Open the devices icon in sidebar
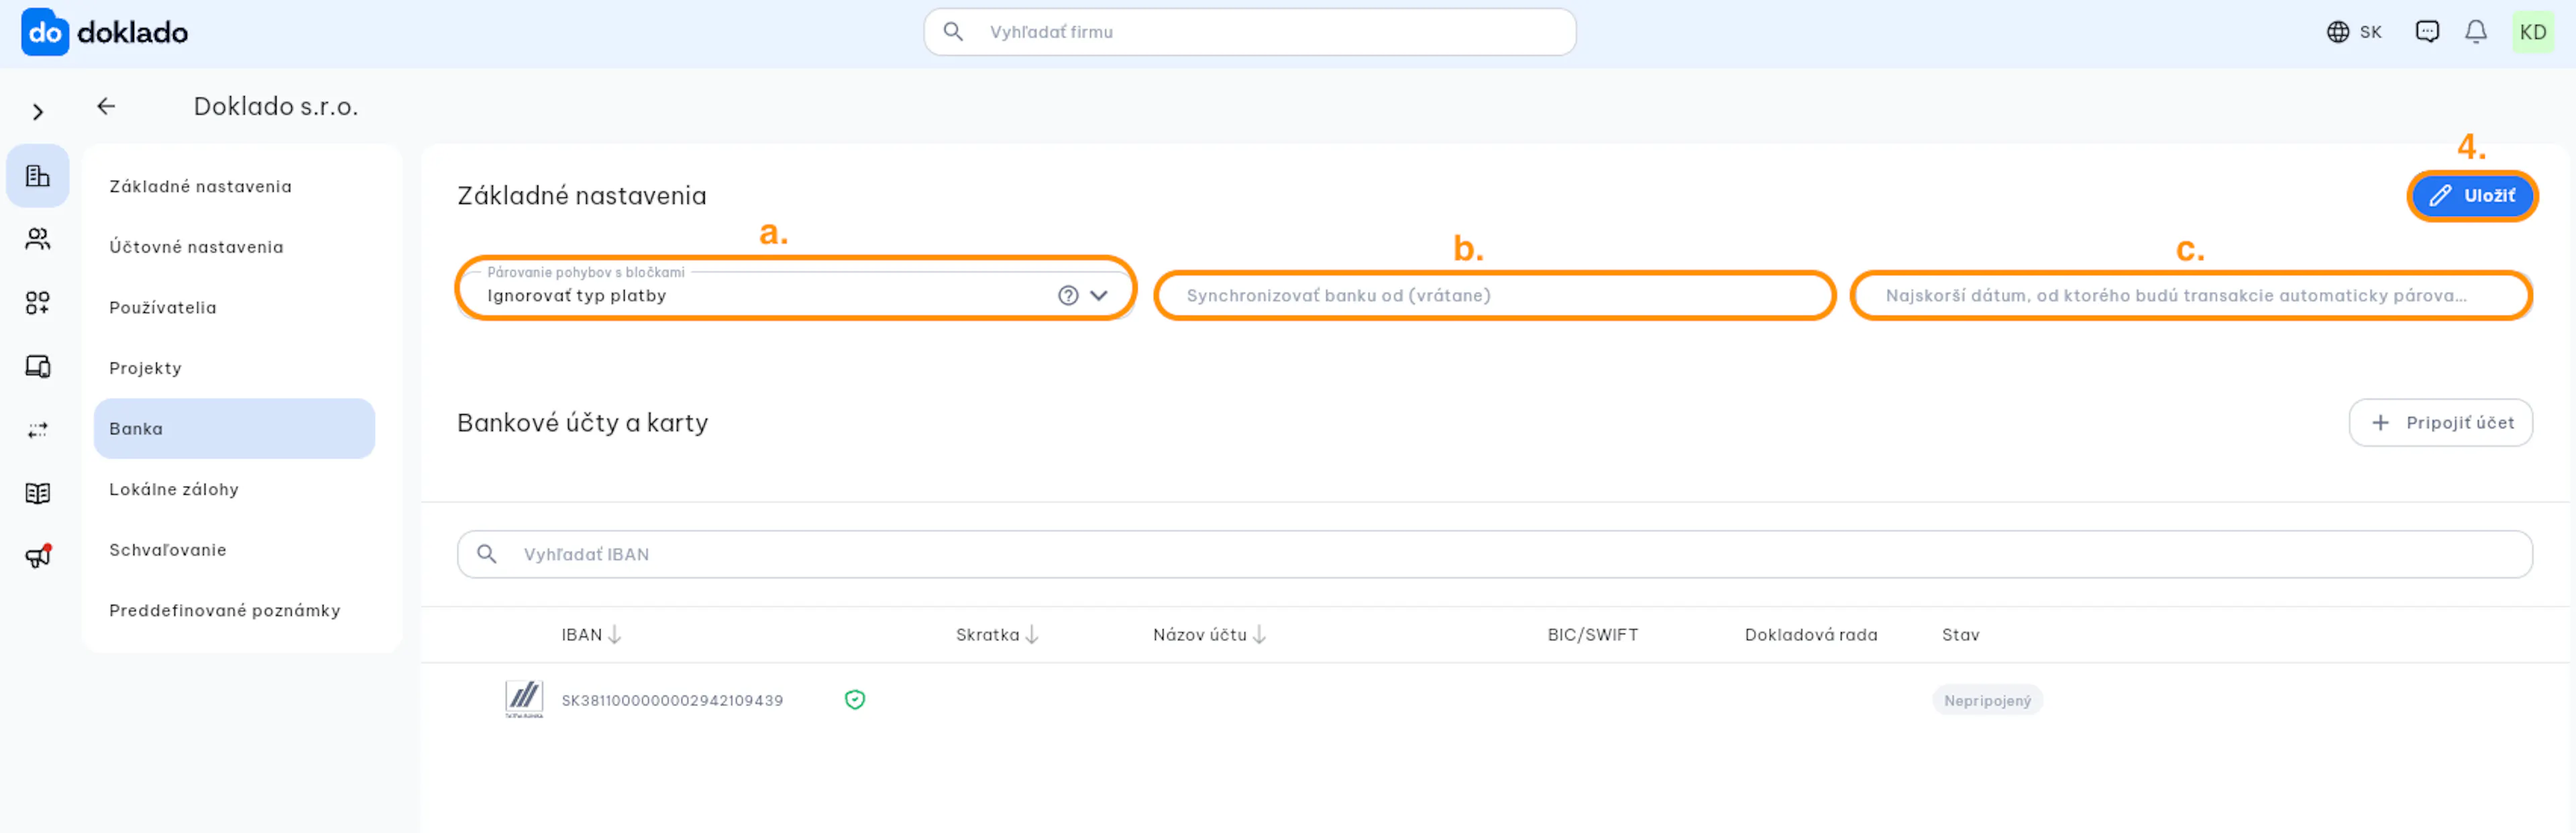The width and height of the screenshot is (2576, 833). pyautogui.click(x=38, y=367)
